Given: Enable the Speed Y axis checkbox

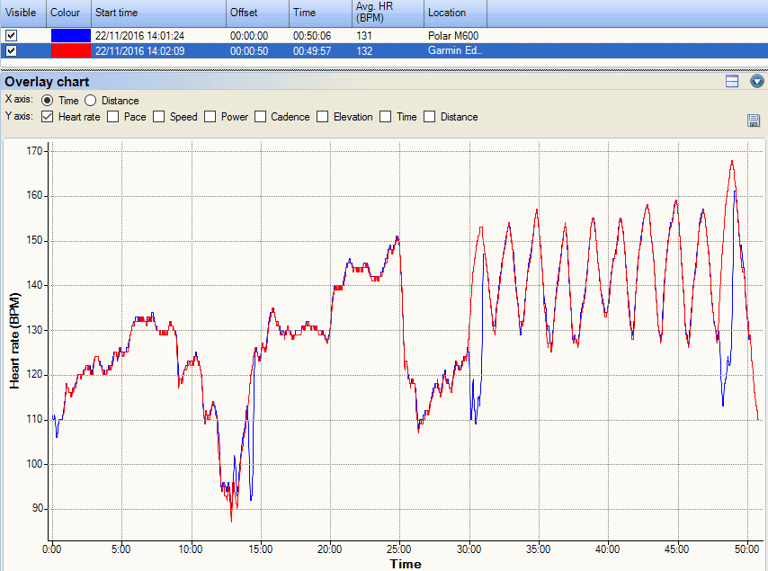Looking at the screenshot, I should tap(159, 117).
